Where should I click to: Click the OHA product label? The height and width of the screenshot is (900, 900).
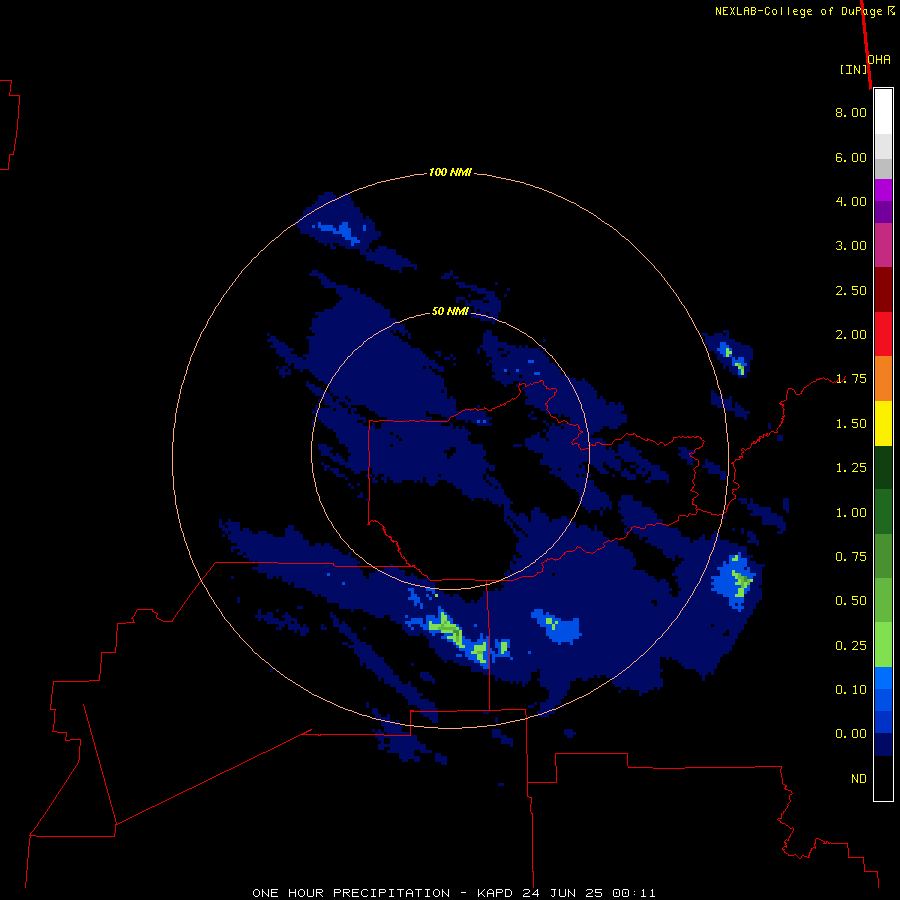(x=879, y=60)
